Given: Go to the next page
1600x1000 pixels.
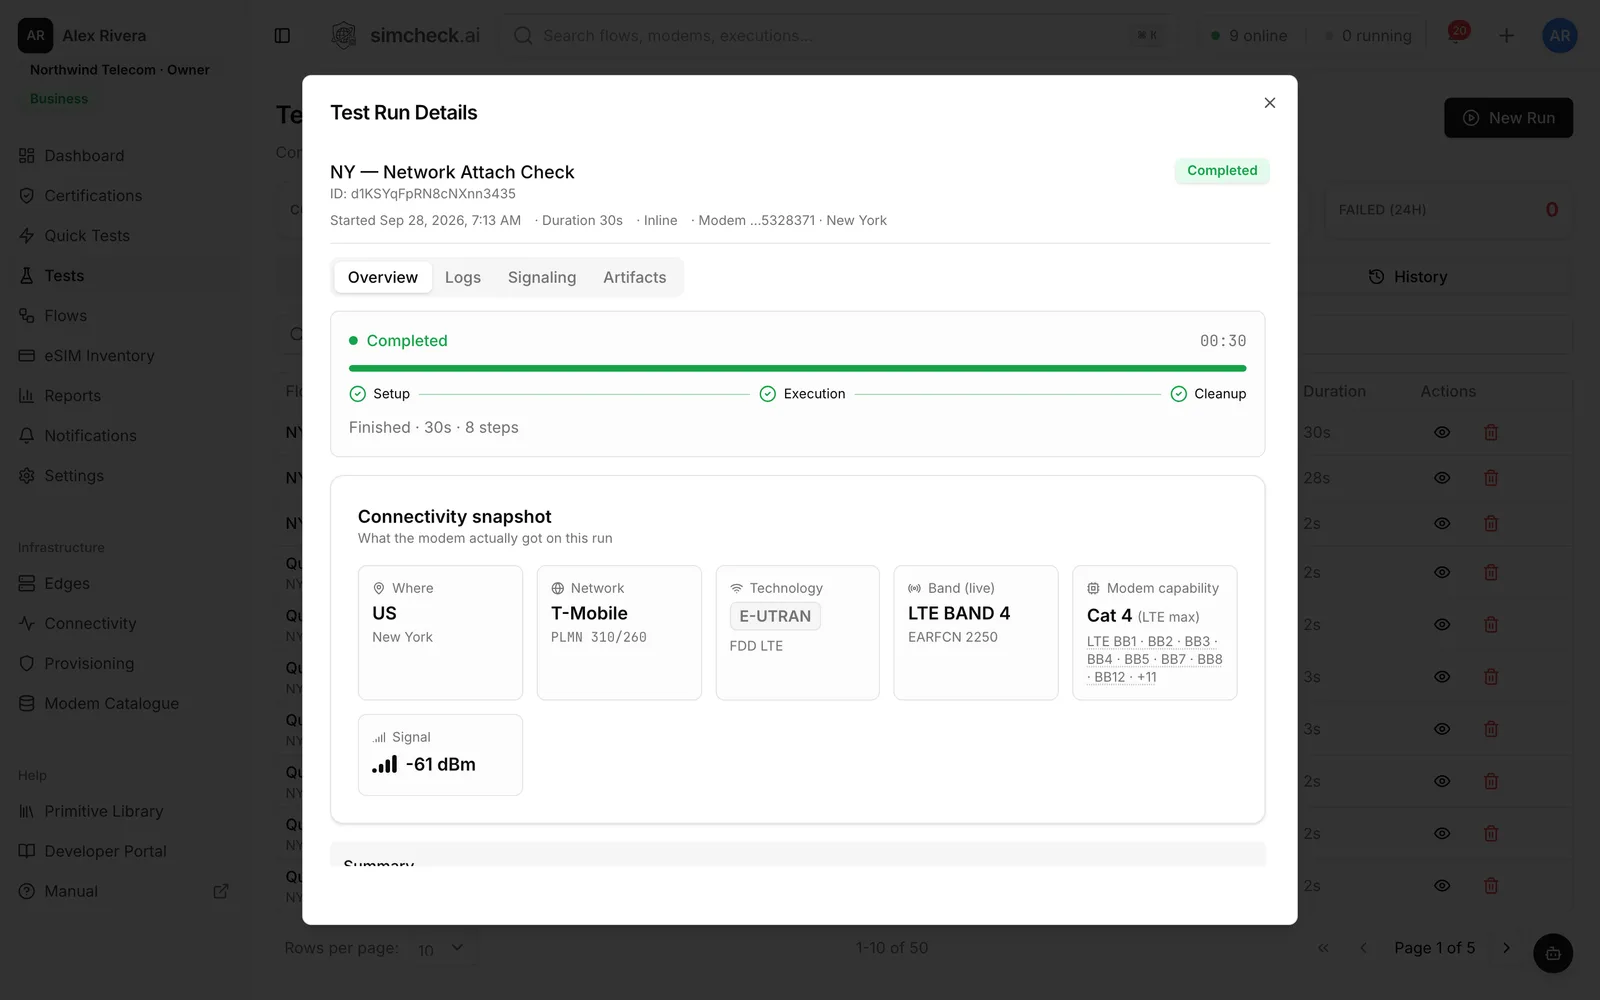Looking at the screenshot, I should 1506,948.
